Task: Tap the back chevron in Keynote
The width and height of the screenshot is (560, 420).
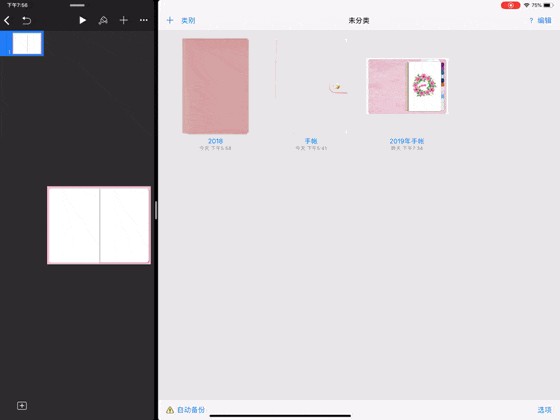Action: 7,20
